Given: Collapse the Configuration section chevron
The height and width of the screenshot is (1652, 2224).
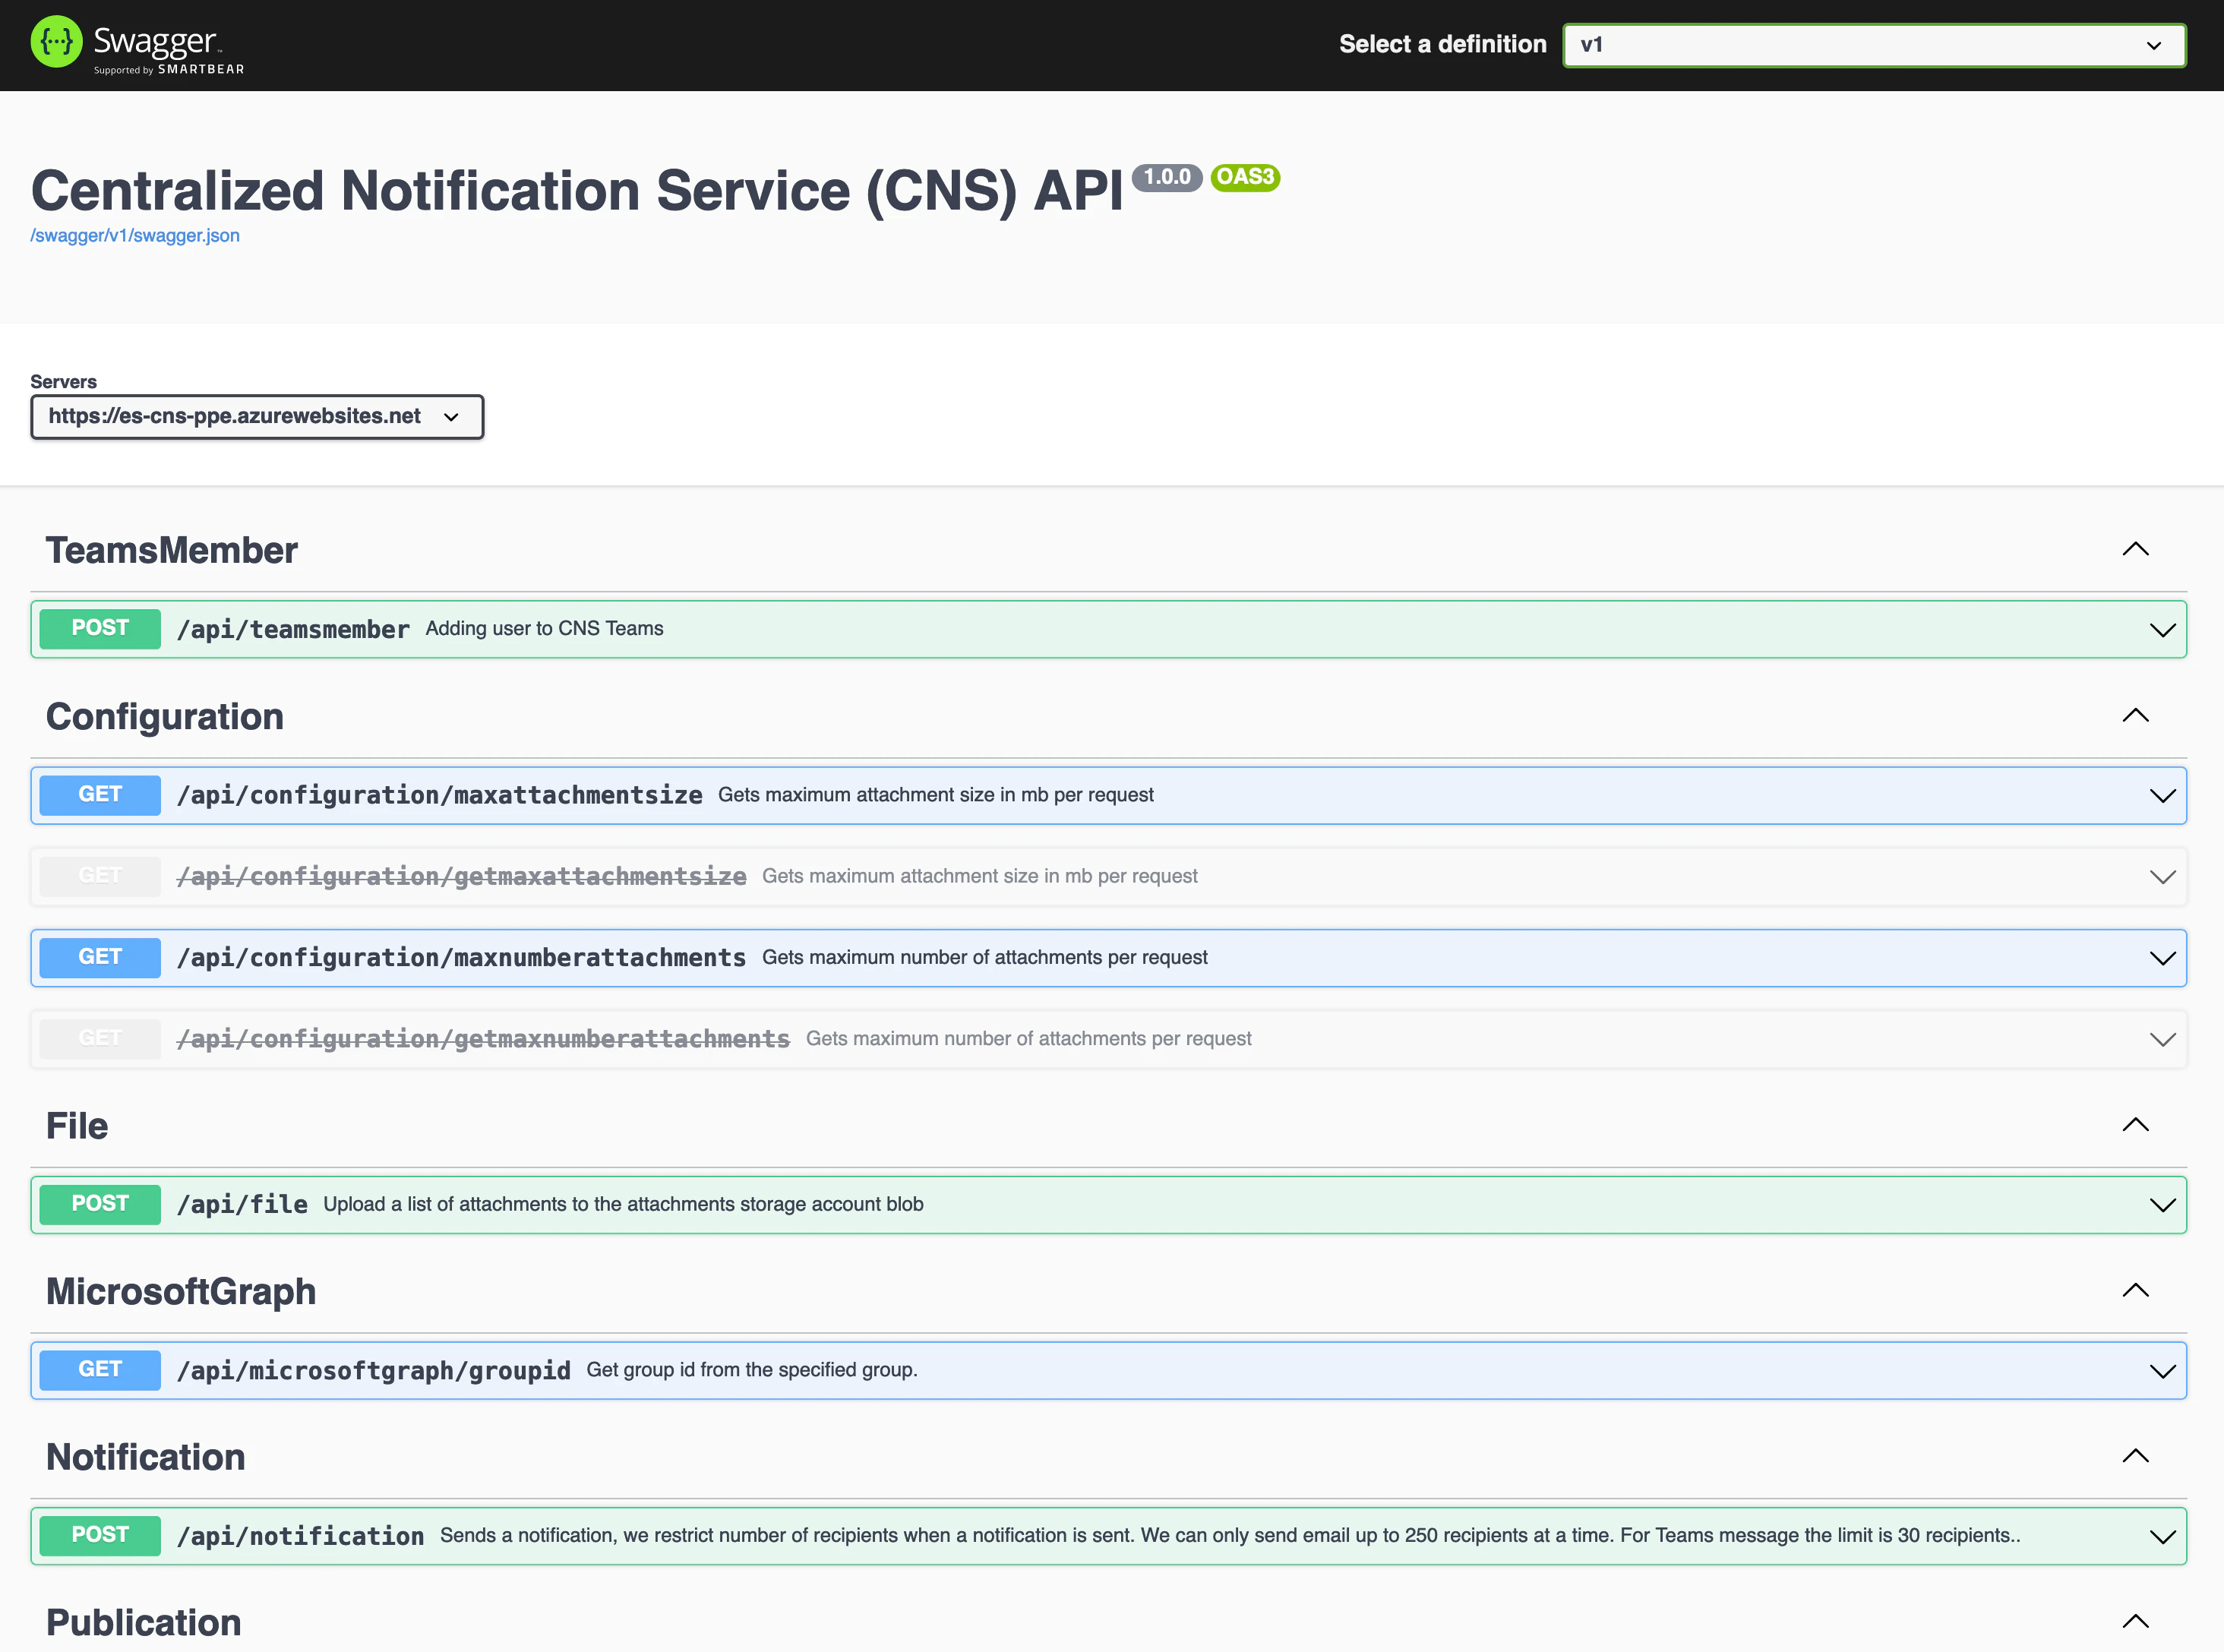Looking at the screenshot, I should [2135, 715].
